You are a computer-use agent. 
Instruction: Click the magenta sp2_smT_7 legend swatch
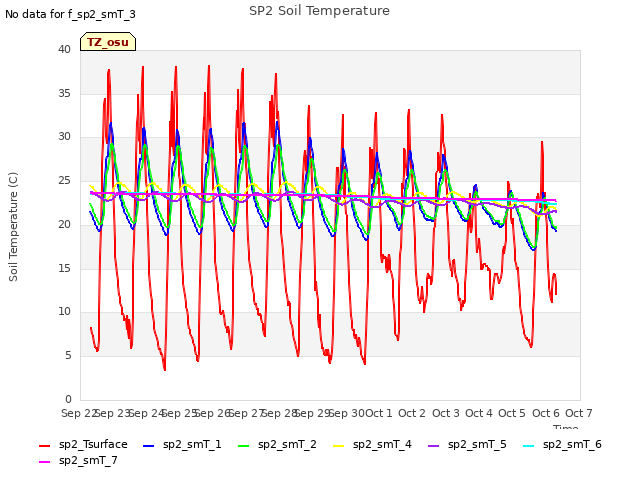click(x=44, y=462)
